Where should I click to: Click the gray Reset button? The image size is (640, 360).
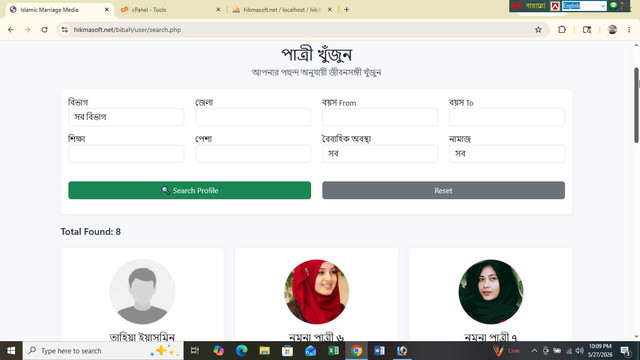[x=444, y=190]
